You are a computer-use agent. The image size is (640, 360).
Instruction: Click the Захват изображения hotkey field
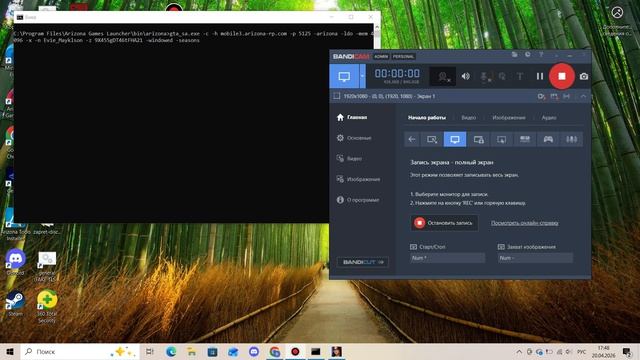point(535,258)
